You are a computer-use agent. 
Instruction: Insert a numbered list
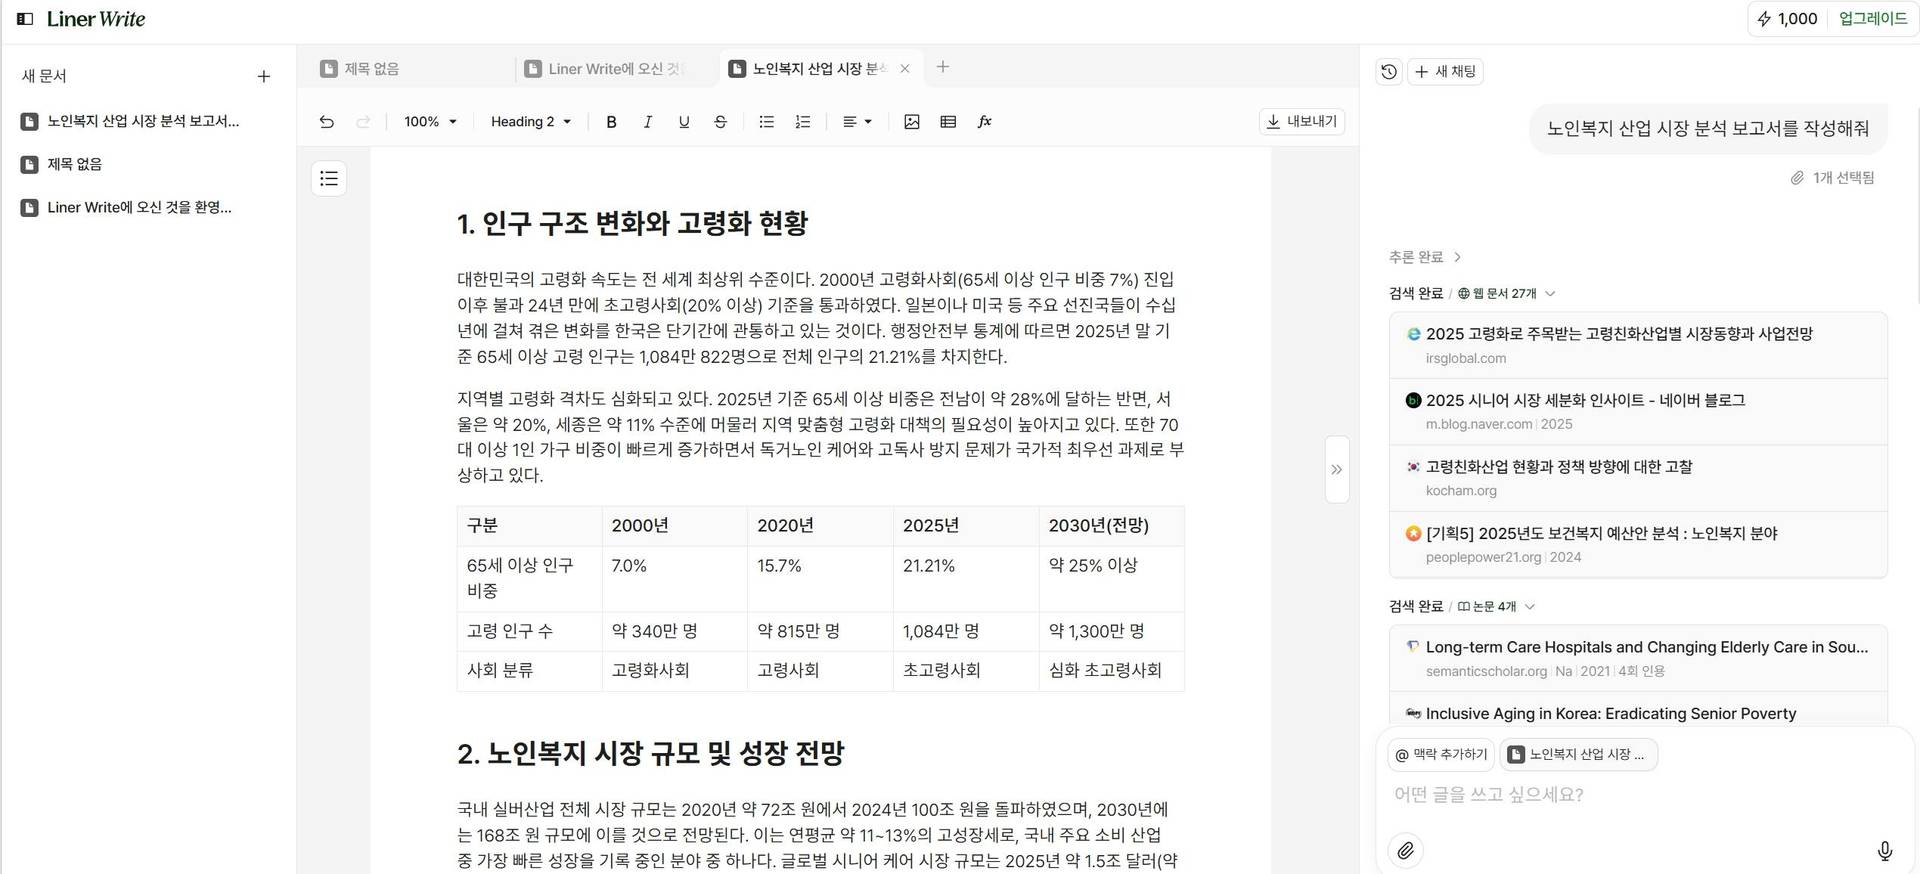[803, 122]
